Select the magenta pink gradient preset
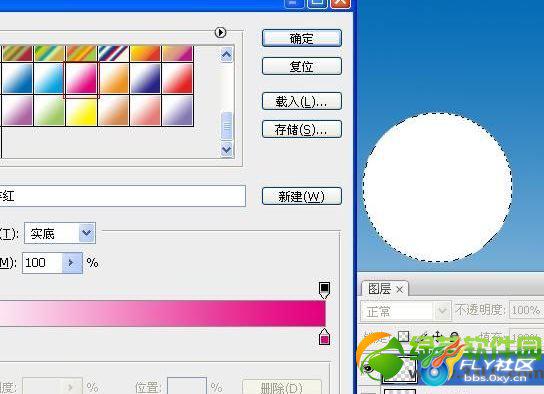This screenshot has height=394, width=544. [82, 78]
